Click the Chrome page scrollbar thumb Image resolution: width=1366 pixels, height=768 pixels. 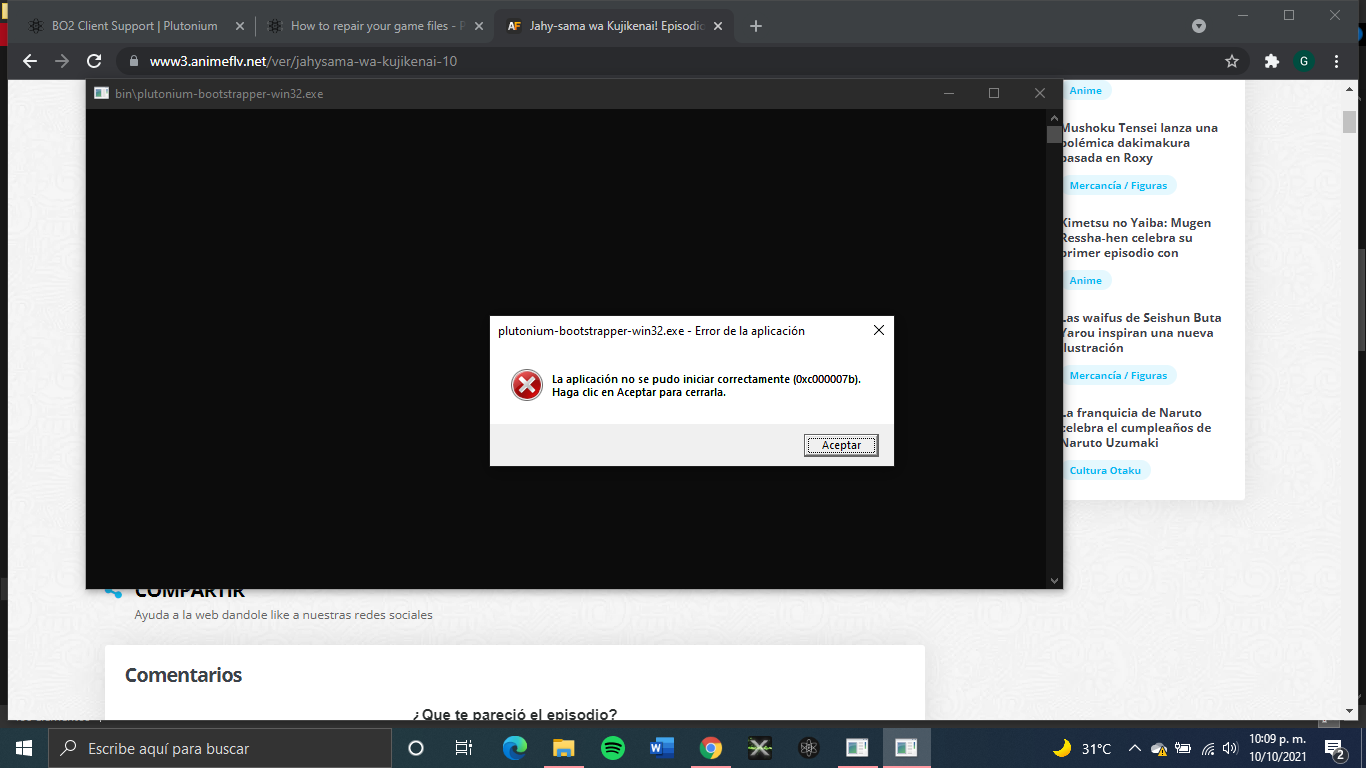[x=1350, y=122]
